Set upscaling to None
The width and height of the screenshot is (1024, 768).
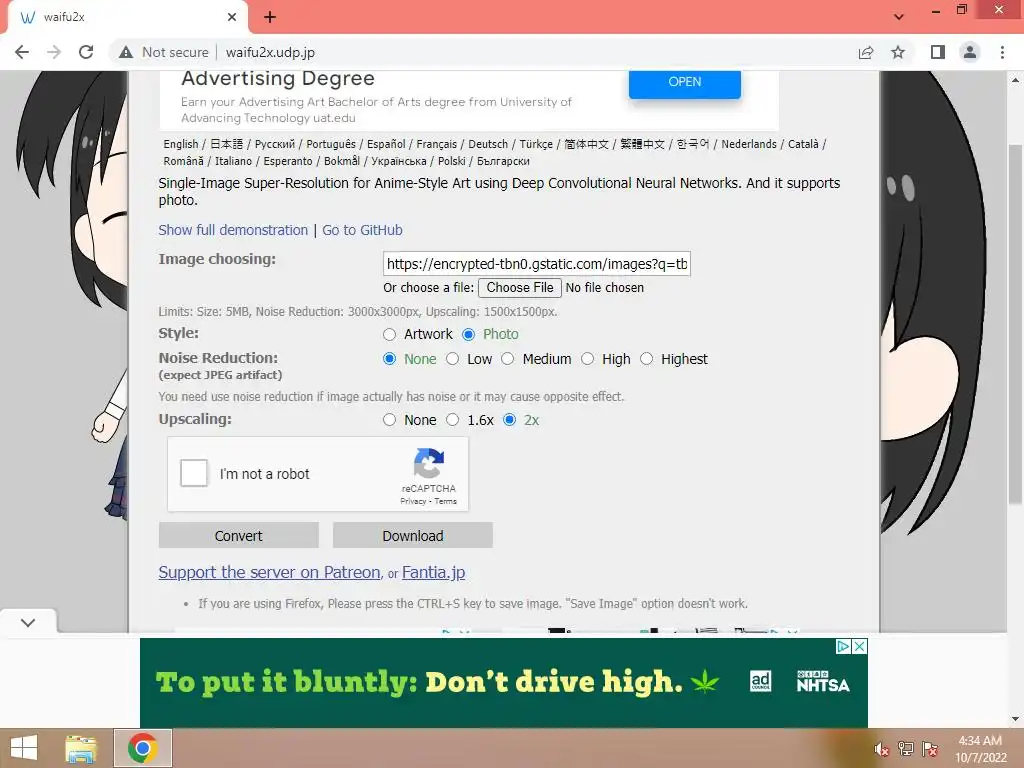[x=390, y=420]
